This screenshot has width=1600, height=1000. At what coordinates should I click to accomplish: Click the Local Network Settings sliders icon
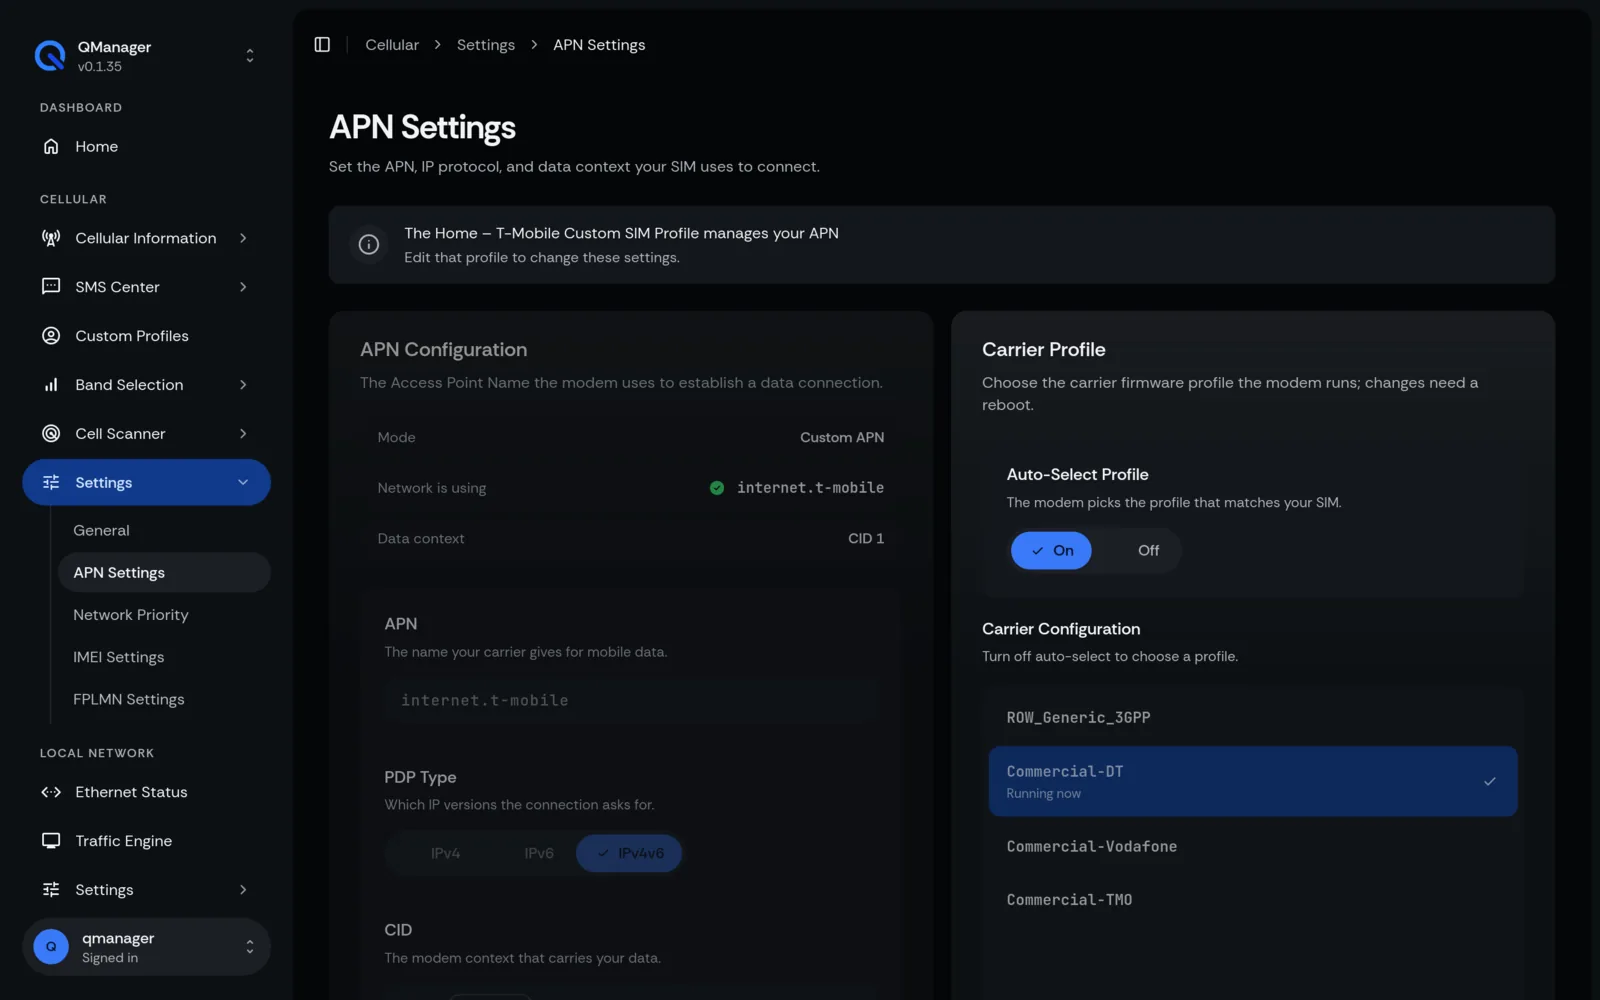click(51, 890)
